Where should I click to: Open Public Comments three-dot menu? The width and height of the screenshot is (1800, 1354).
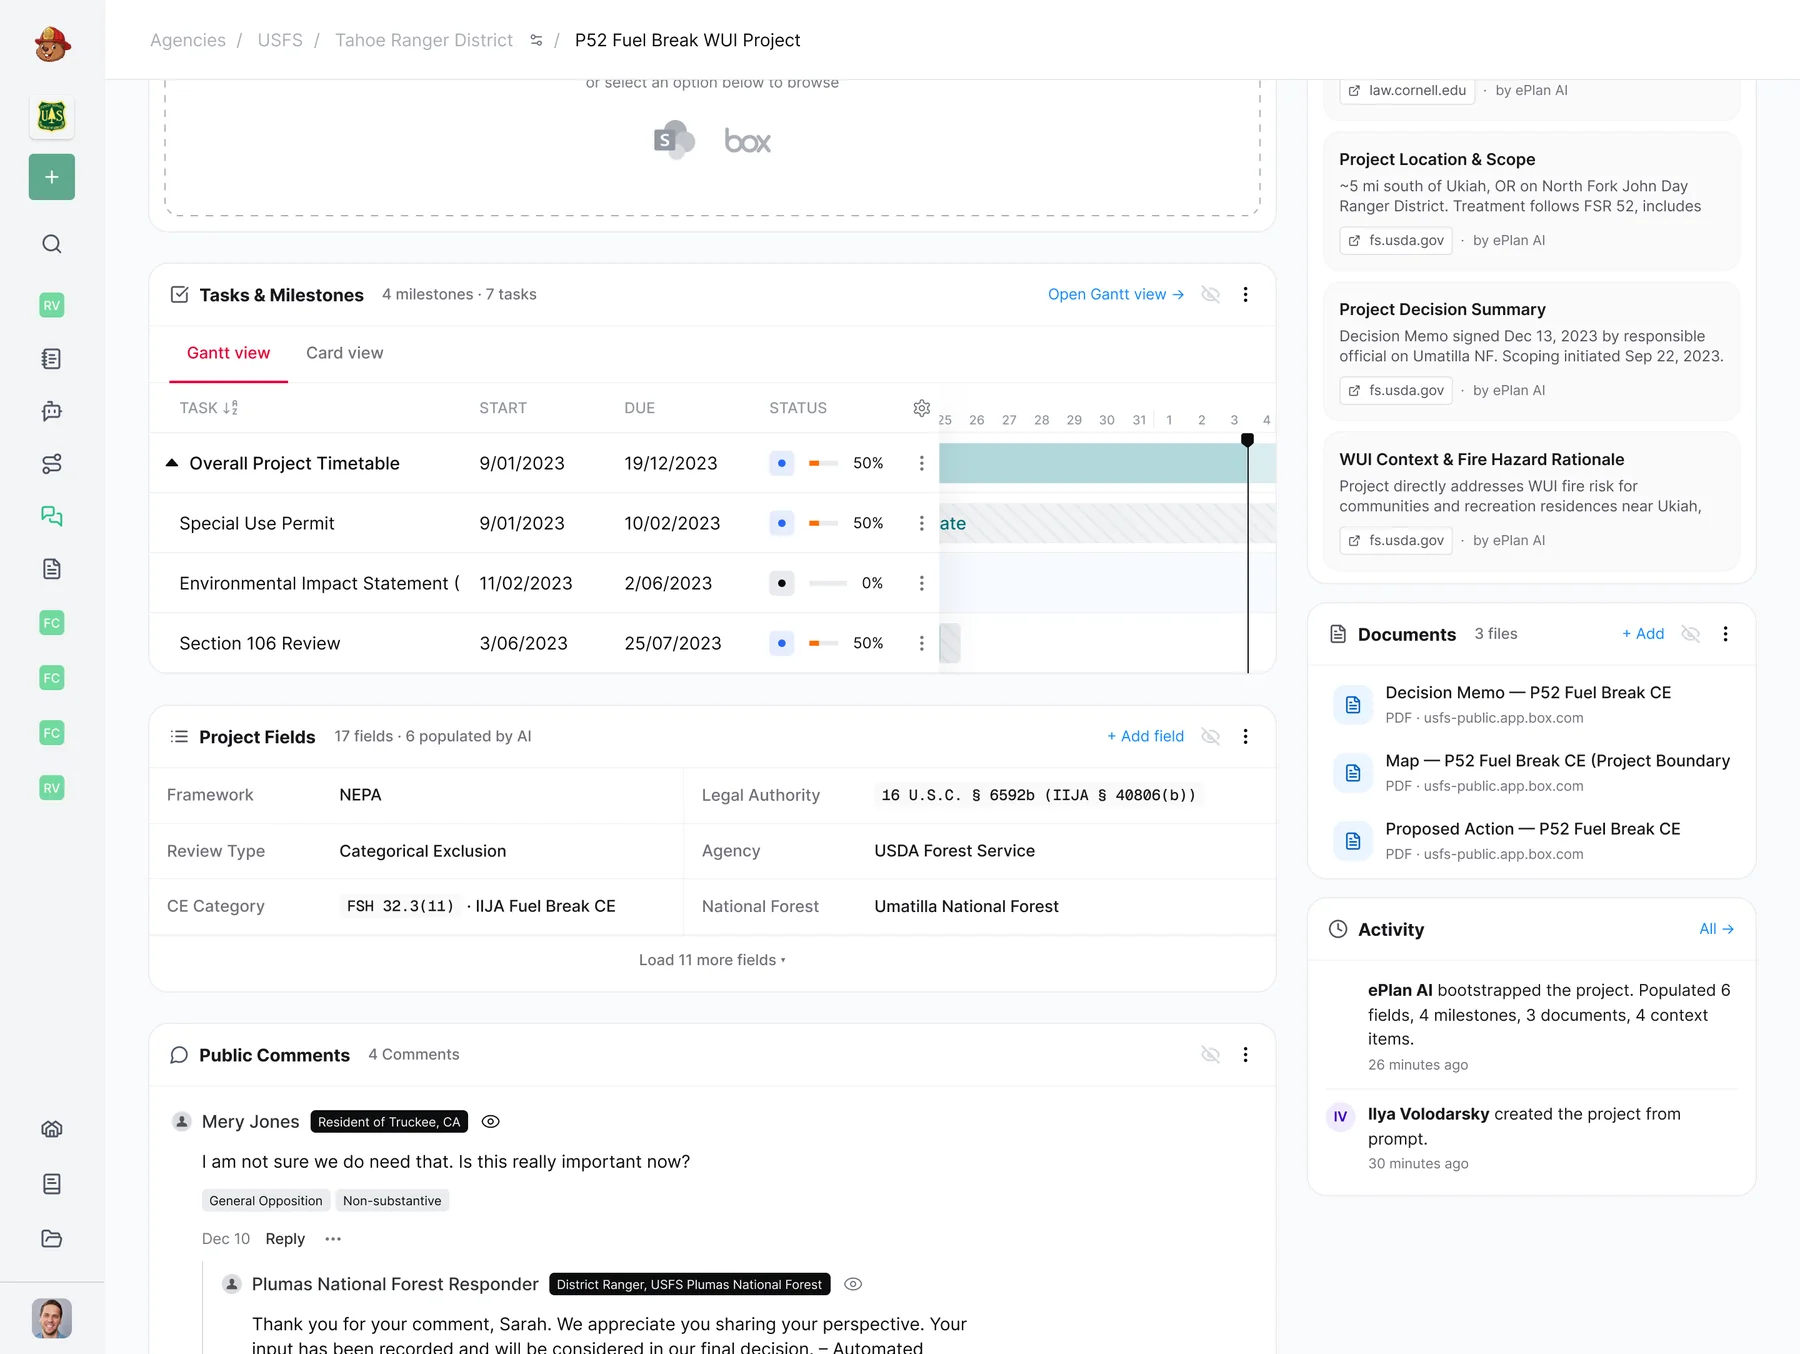click(x=1245, y=1054)
